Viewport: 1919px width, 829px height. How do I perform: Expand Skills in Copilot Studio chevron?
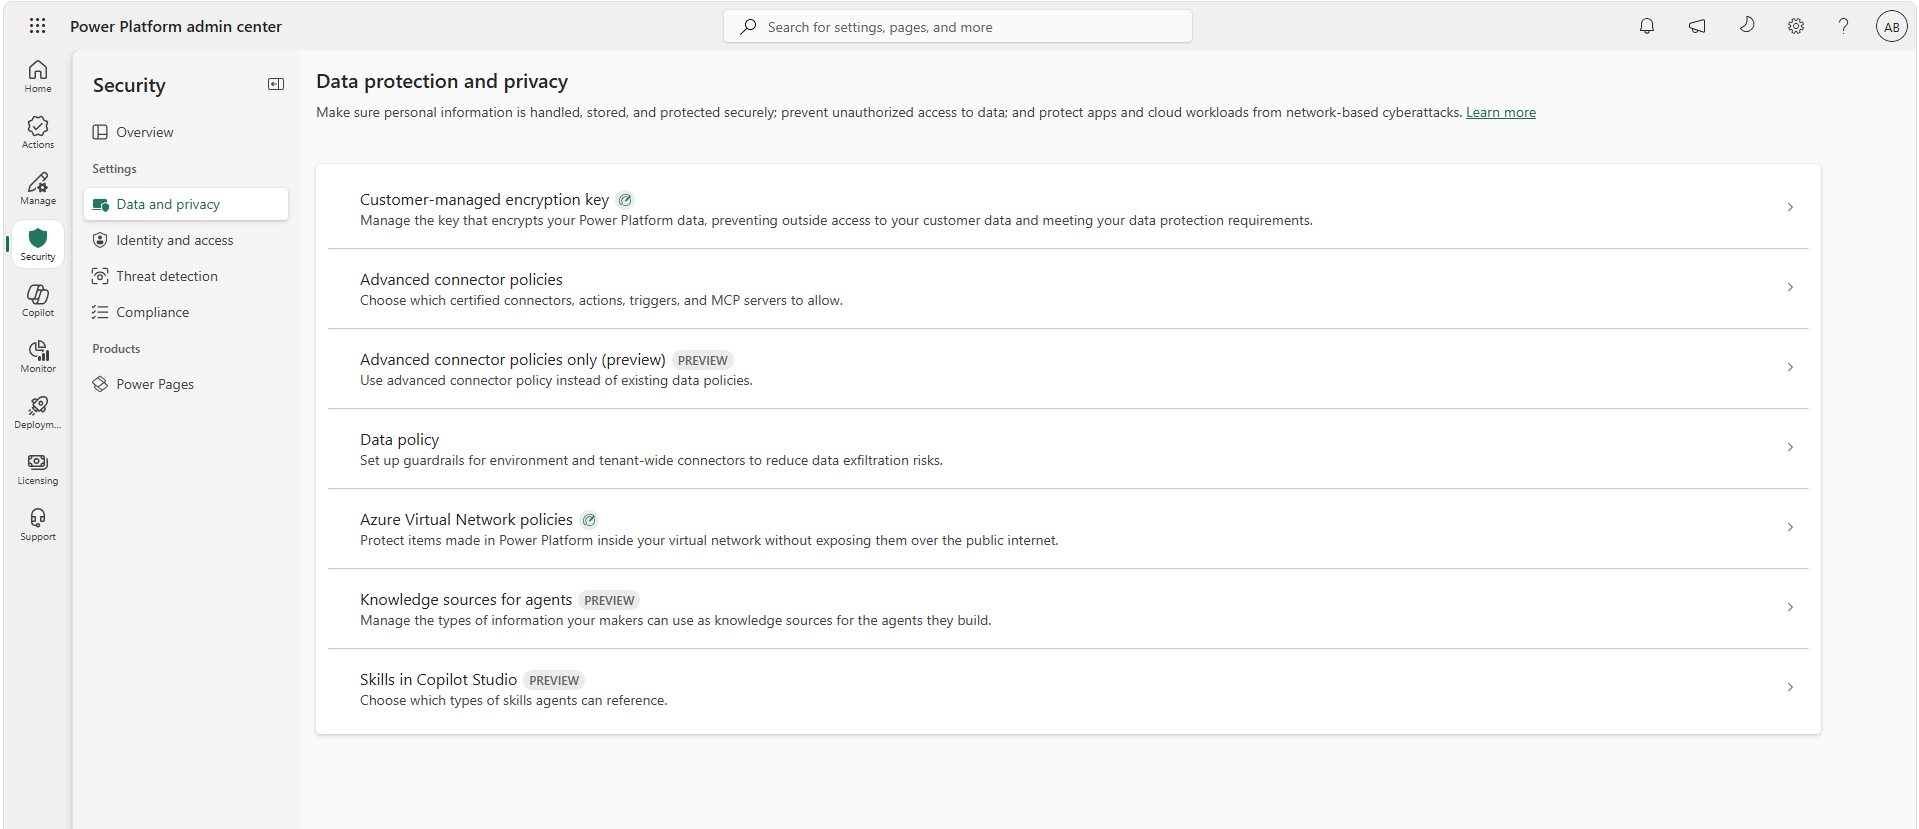(x=1790, y=687)
